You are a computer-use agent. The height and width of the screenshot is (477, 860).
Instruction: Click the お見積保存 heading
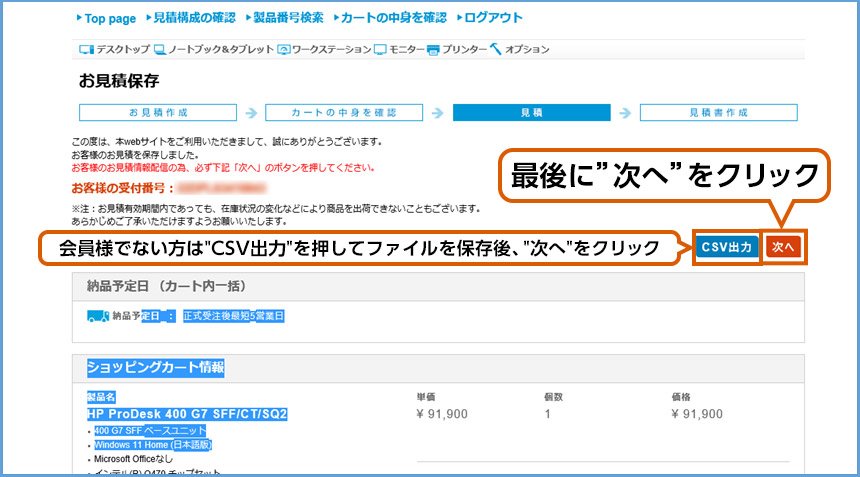[x=119, y=81]
